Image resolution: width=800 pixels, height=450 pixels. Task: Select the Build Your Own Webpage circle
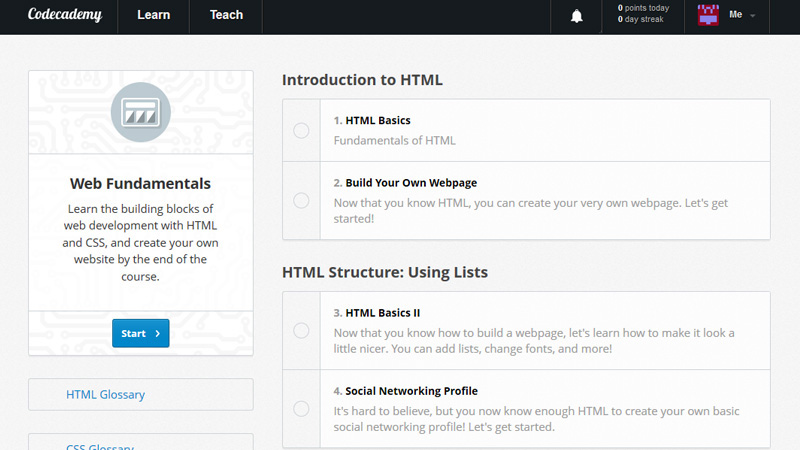pos(301,201)
